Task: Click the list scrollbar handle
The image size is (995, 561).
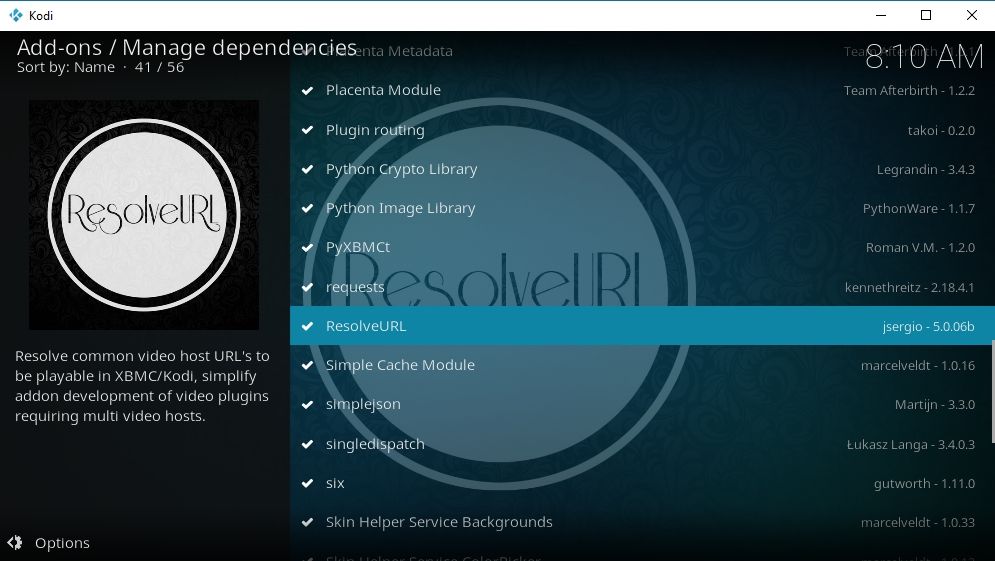Action: 992,392
